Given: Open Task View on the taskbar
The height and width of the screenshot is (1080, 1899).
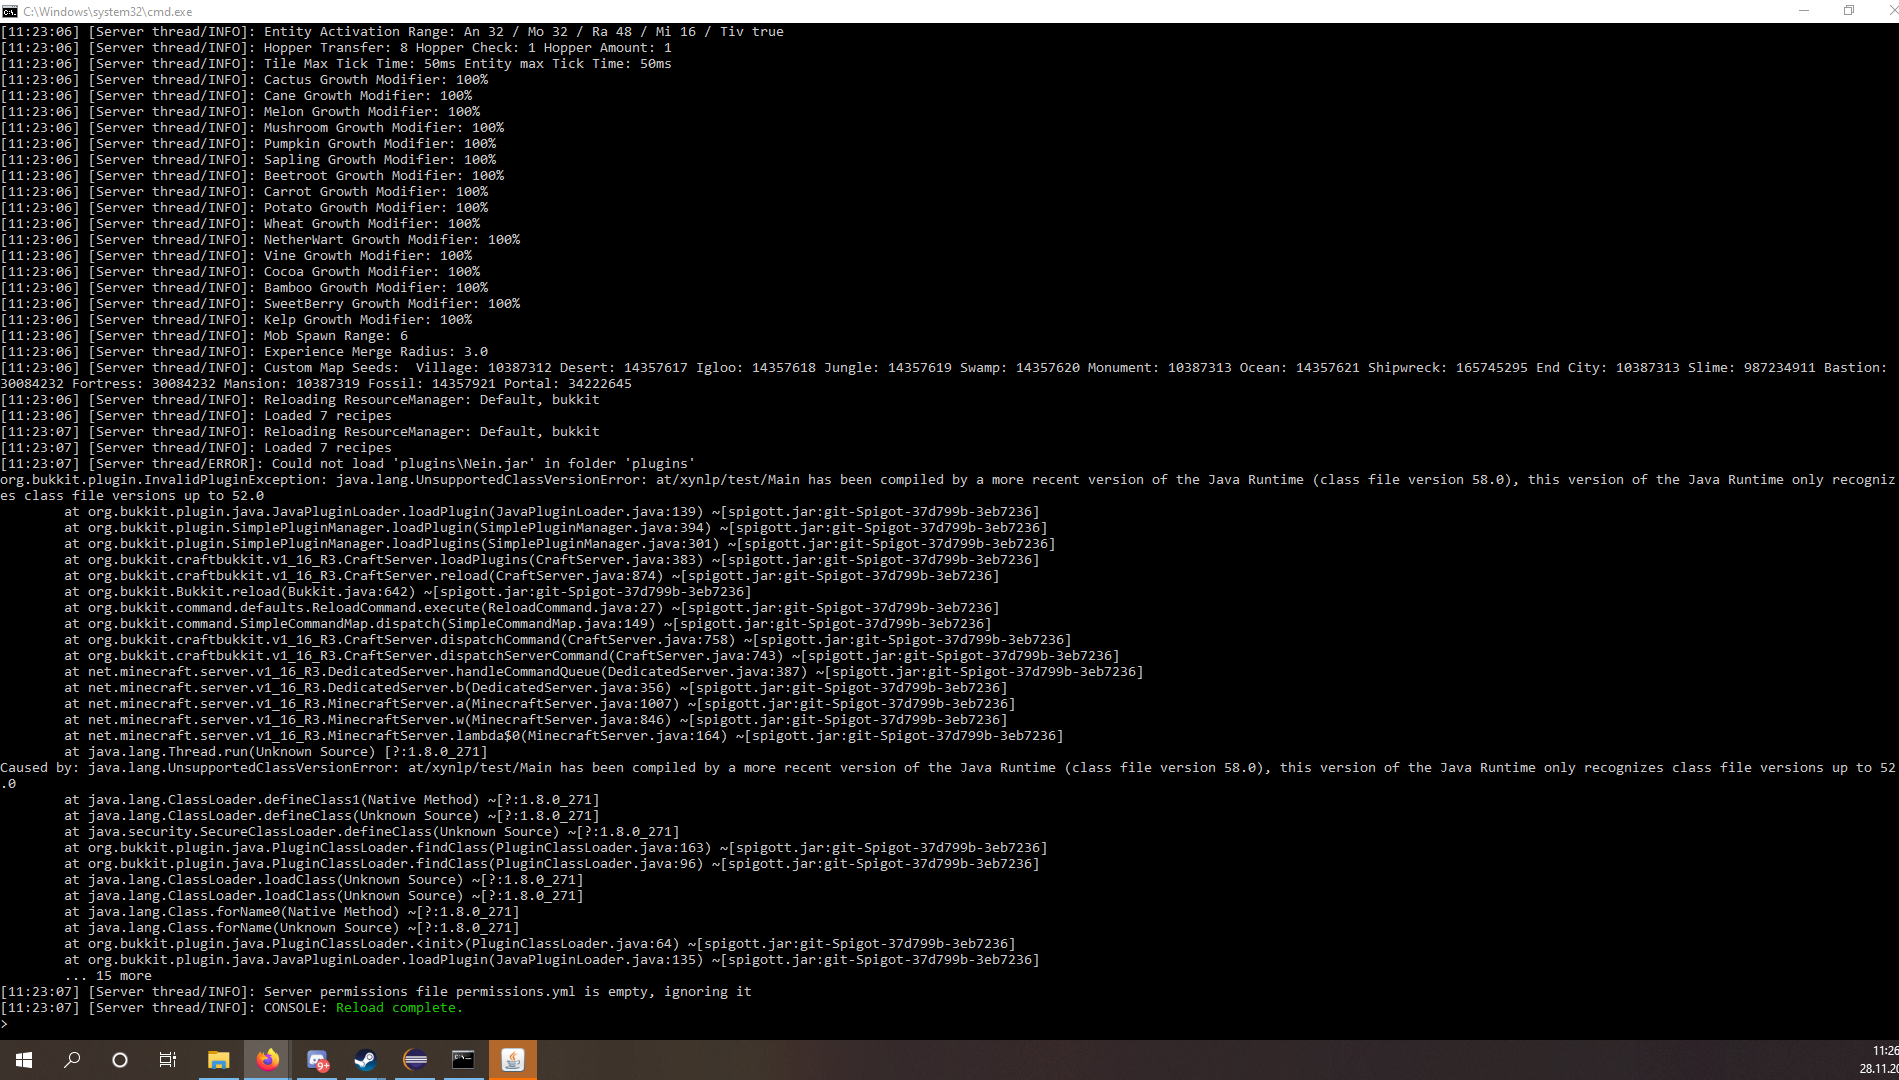Looking at the screenshot, I should point(168,1060).
